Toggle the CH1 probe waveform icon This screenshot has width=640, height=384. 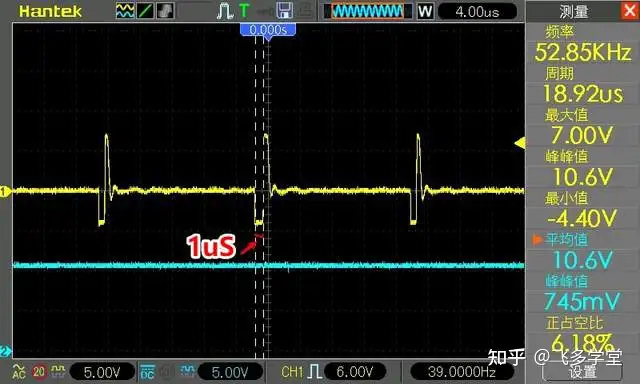pos(58,371)
